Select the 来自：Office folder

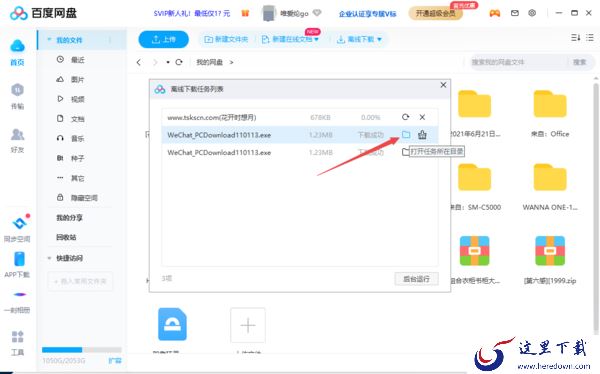[x=550, y=113]
